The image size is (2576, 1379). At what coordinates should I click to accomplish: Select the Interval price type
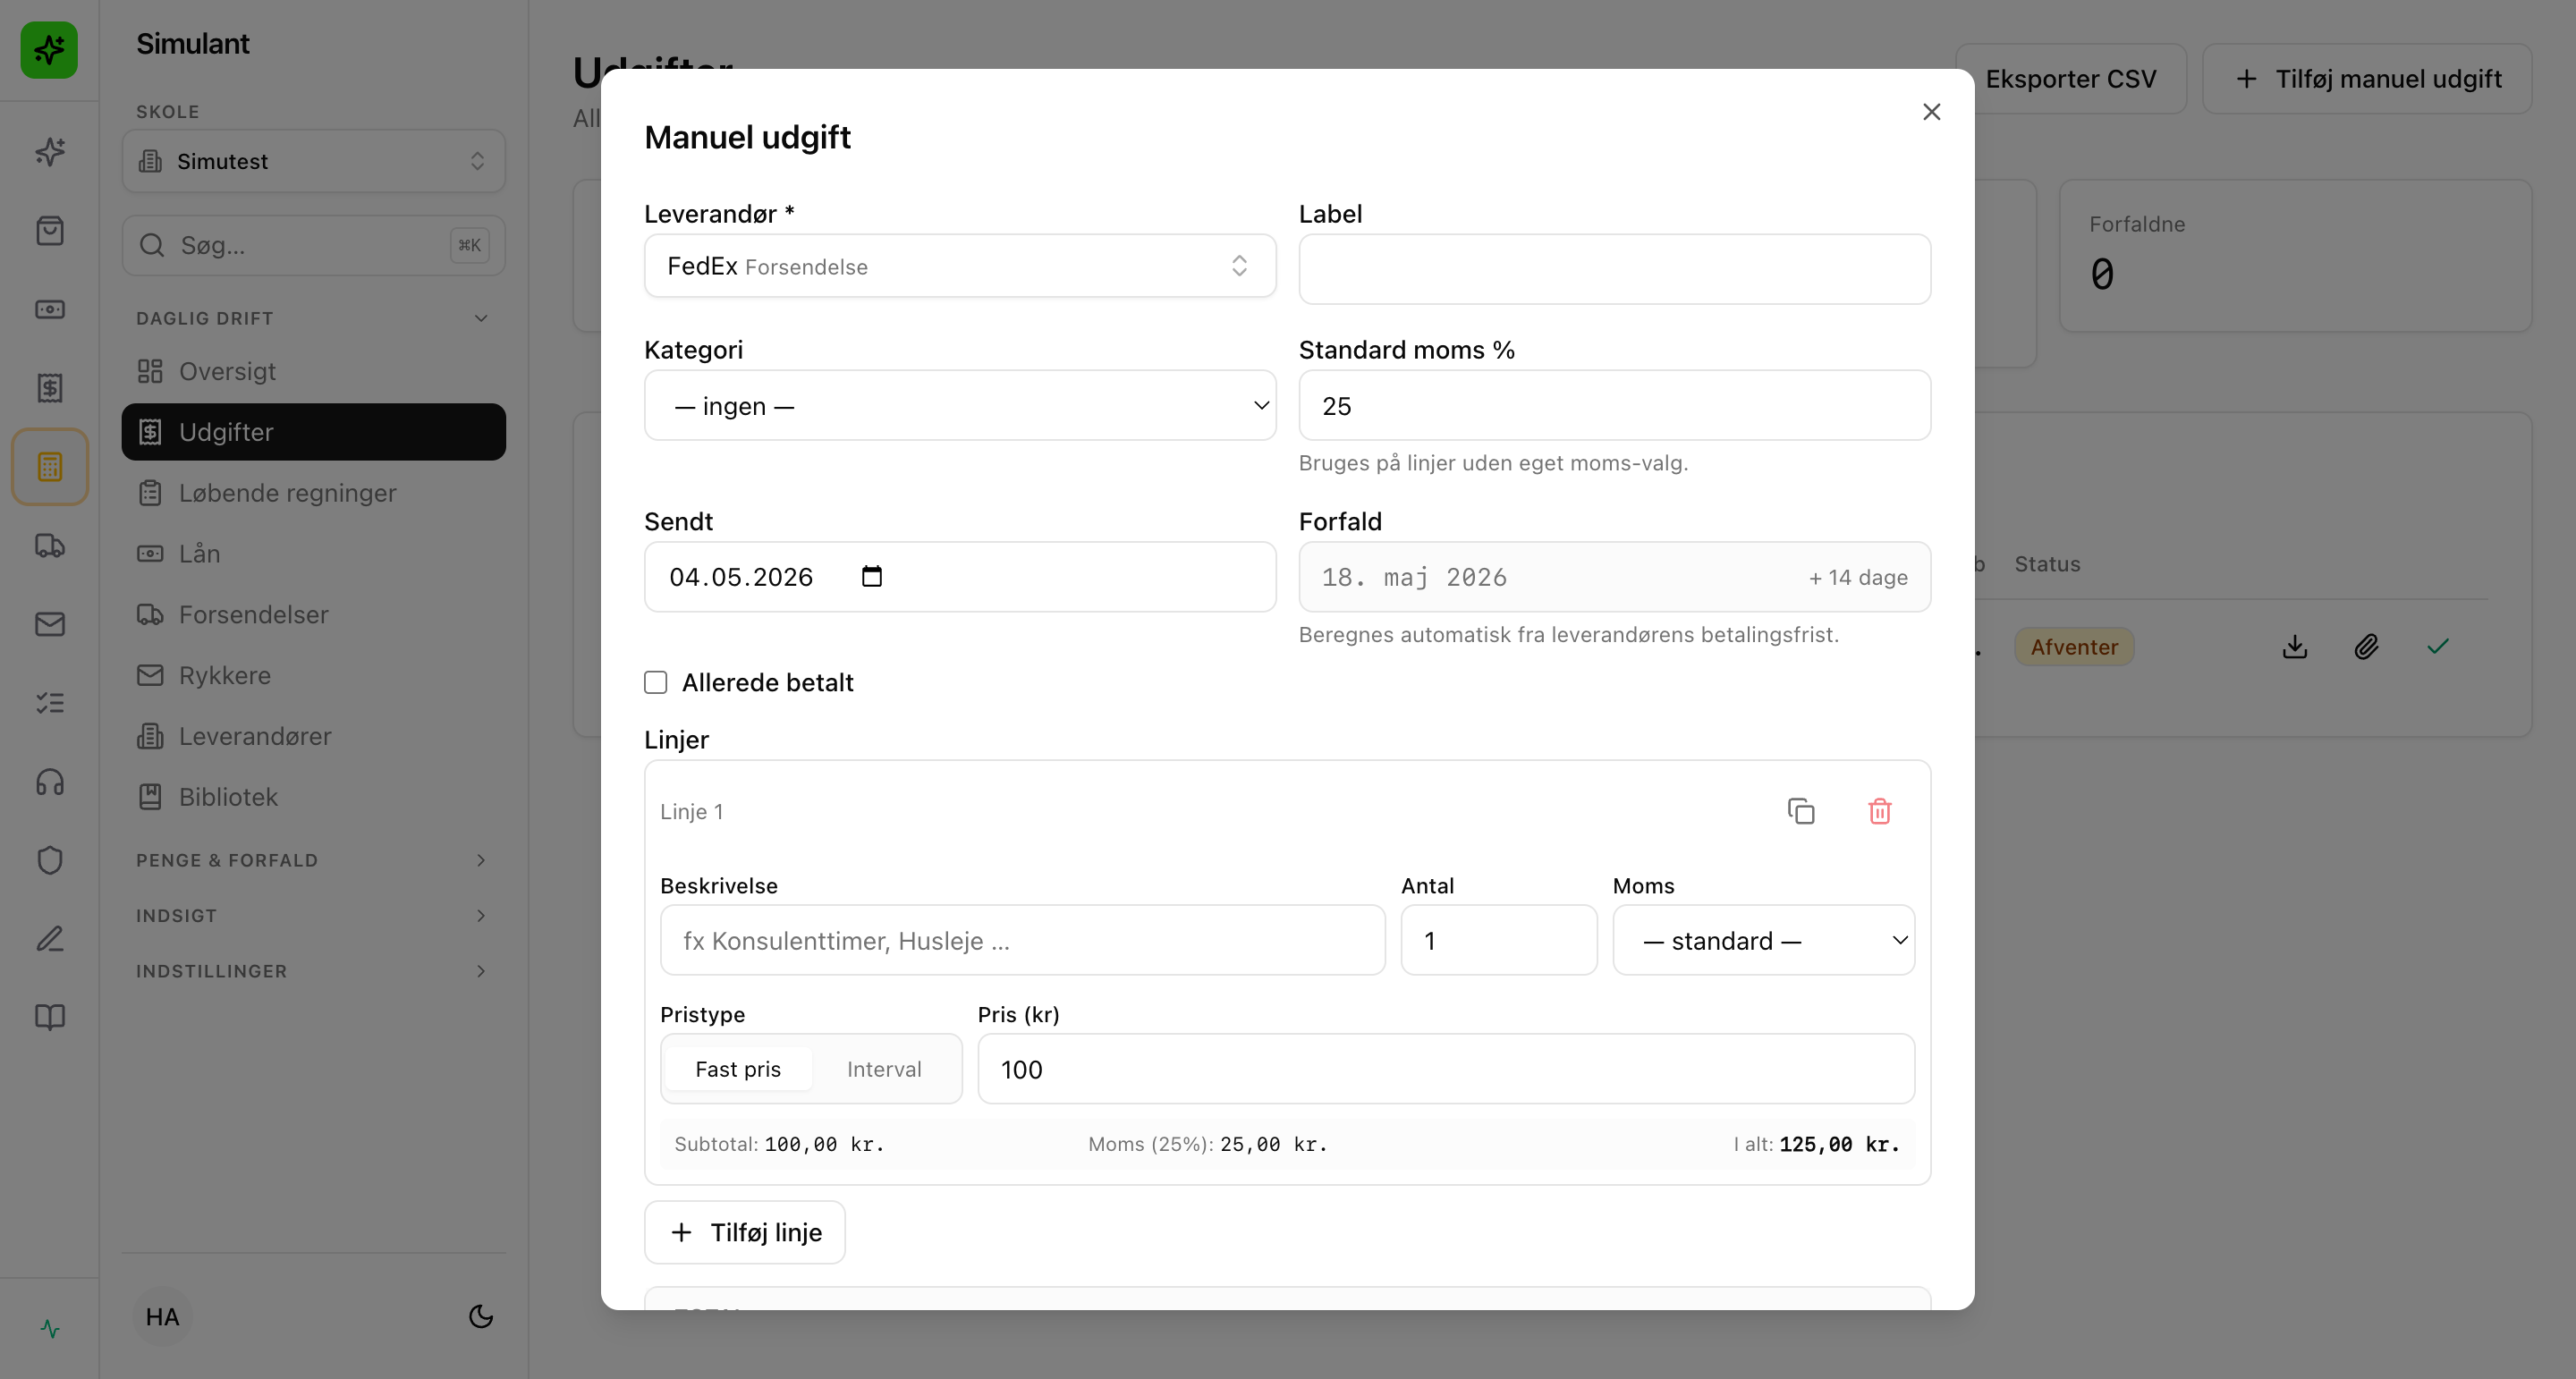(884, 1069)
